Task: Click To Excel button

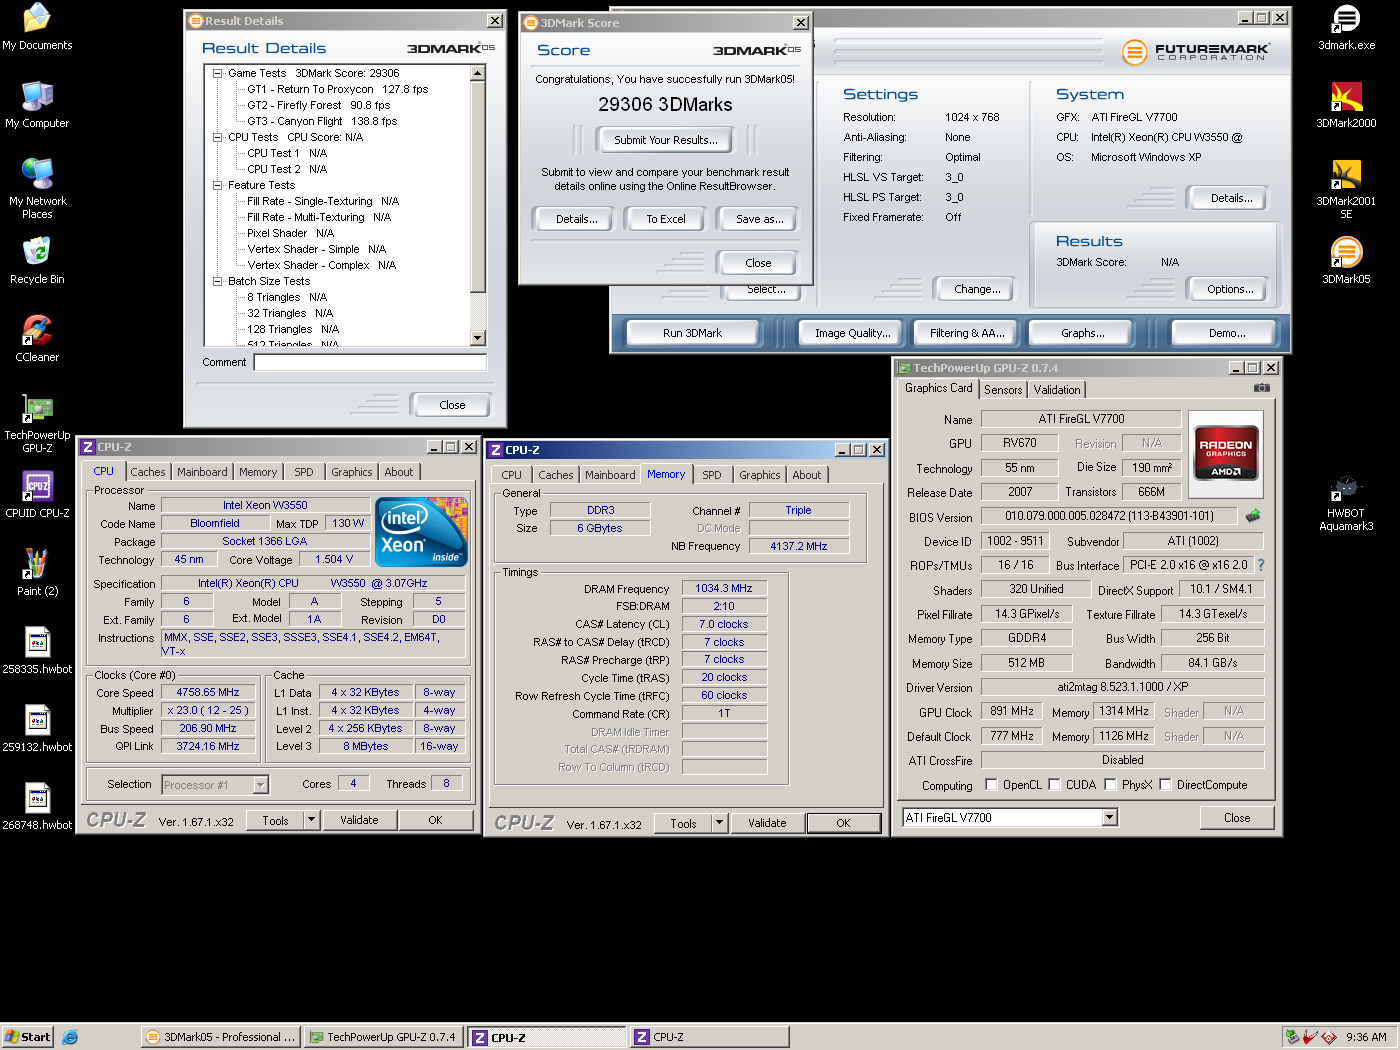Action: click(666, 219)
